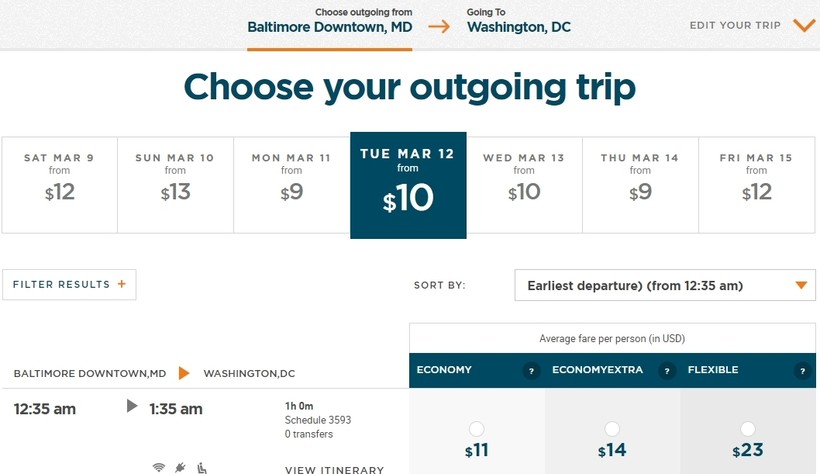820x474 pixels.
Task: Switch to the Wed Mar 13 date tab
Action: (x=524, y=185)
